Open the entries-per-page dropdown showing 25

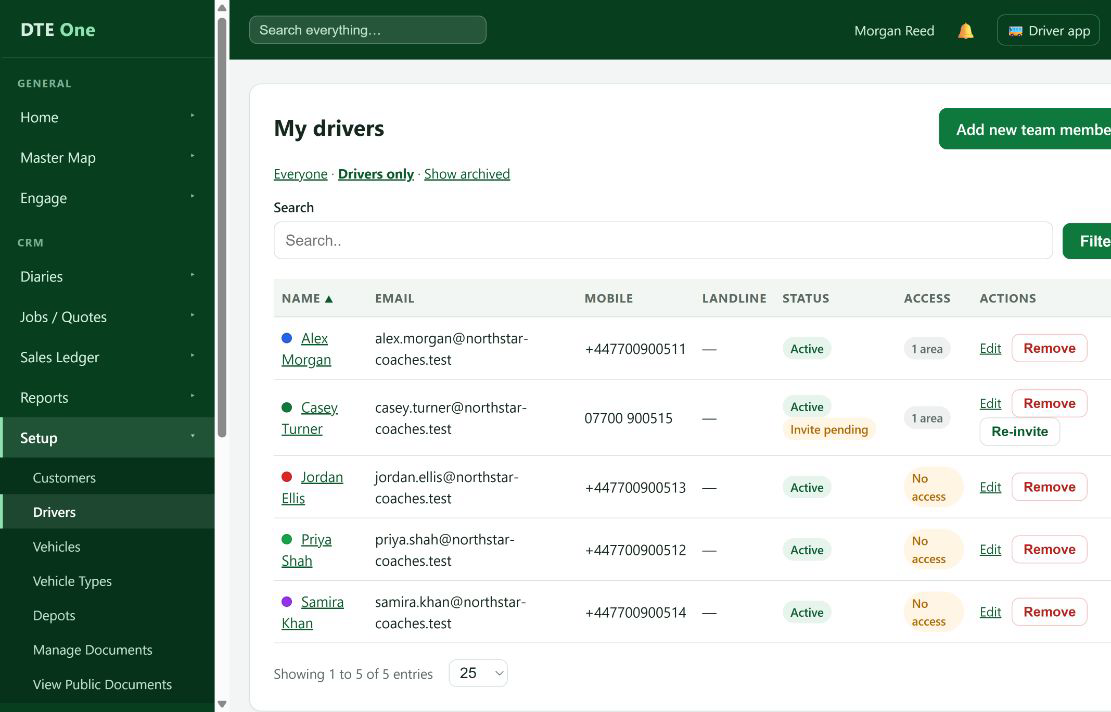[x=478, y=673]
